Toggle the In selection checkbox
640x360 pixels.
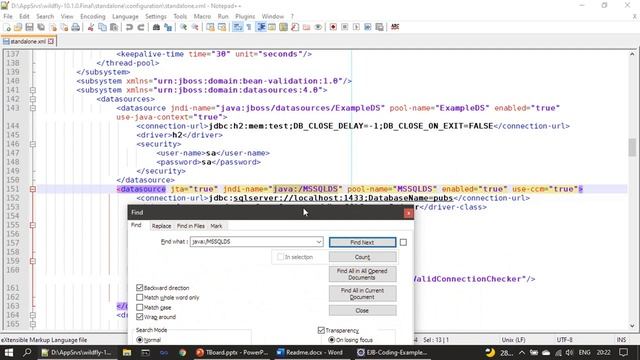(280, 257)
